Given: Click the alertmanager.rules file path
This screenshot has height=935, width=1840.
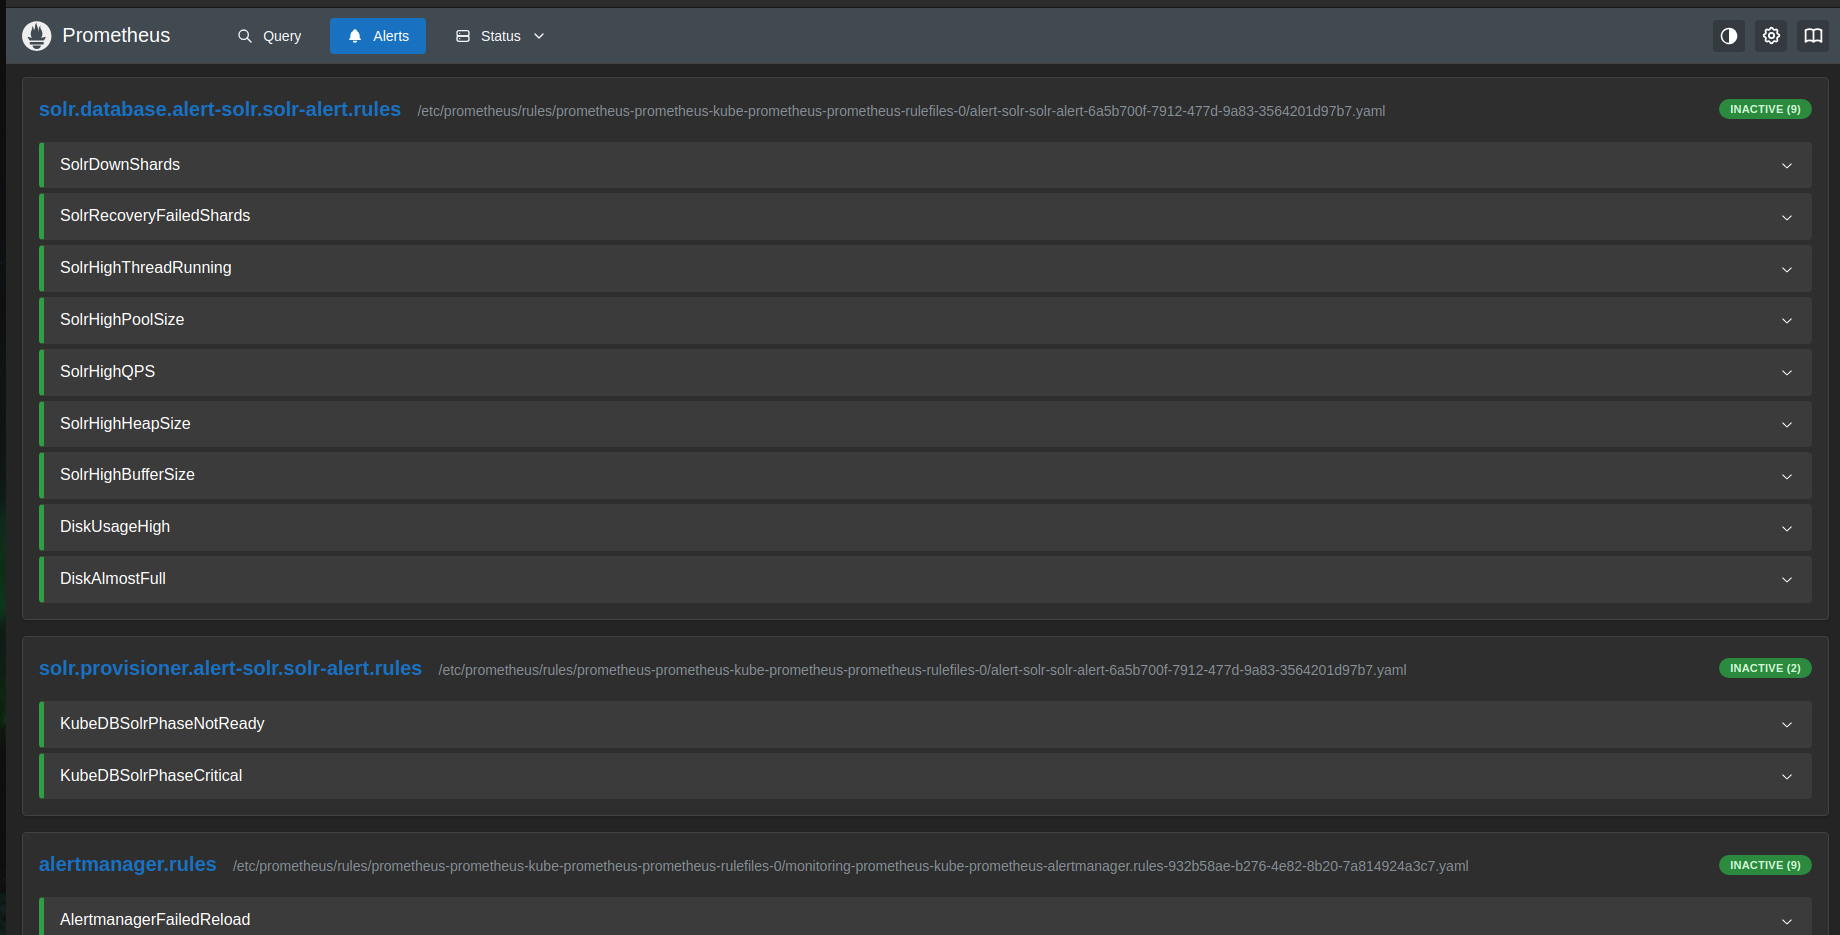Looking at the screenshot, I should point(851,866).
